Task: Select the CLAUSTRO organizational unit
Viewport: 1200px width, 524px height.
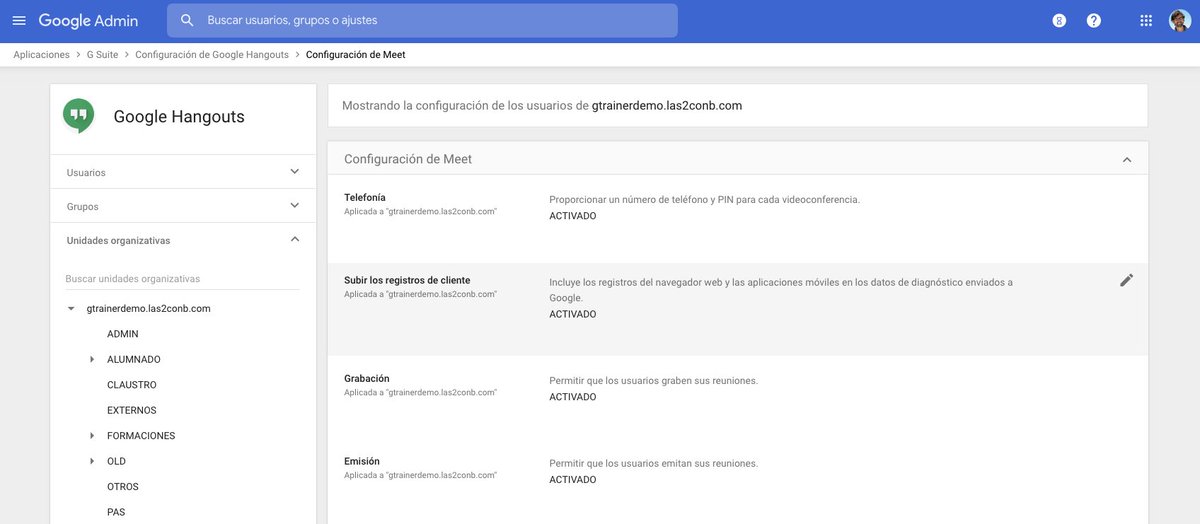Action: (132, 385)
